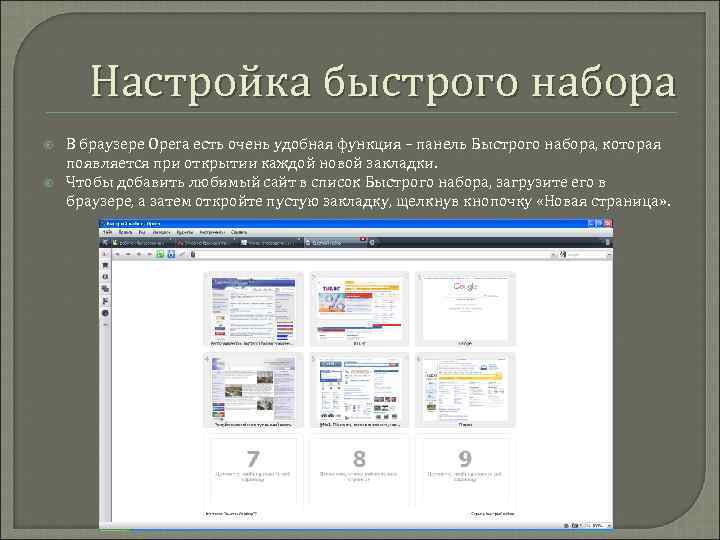Open the closed tabs trash icon

[x=608, y=242]
